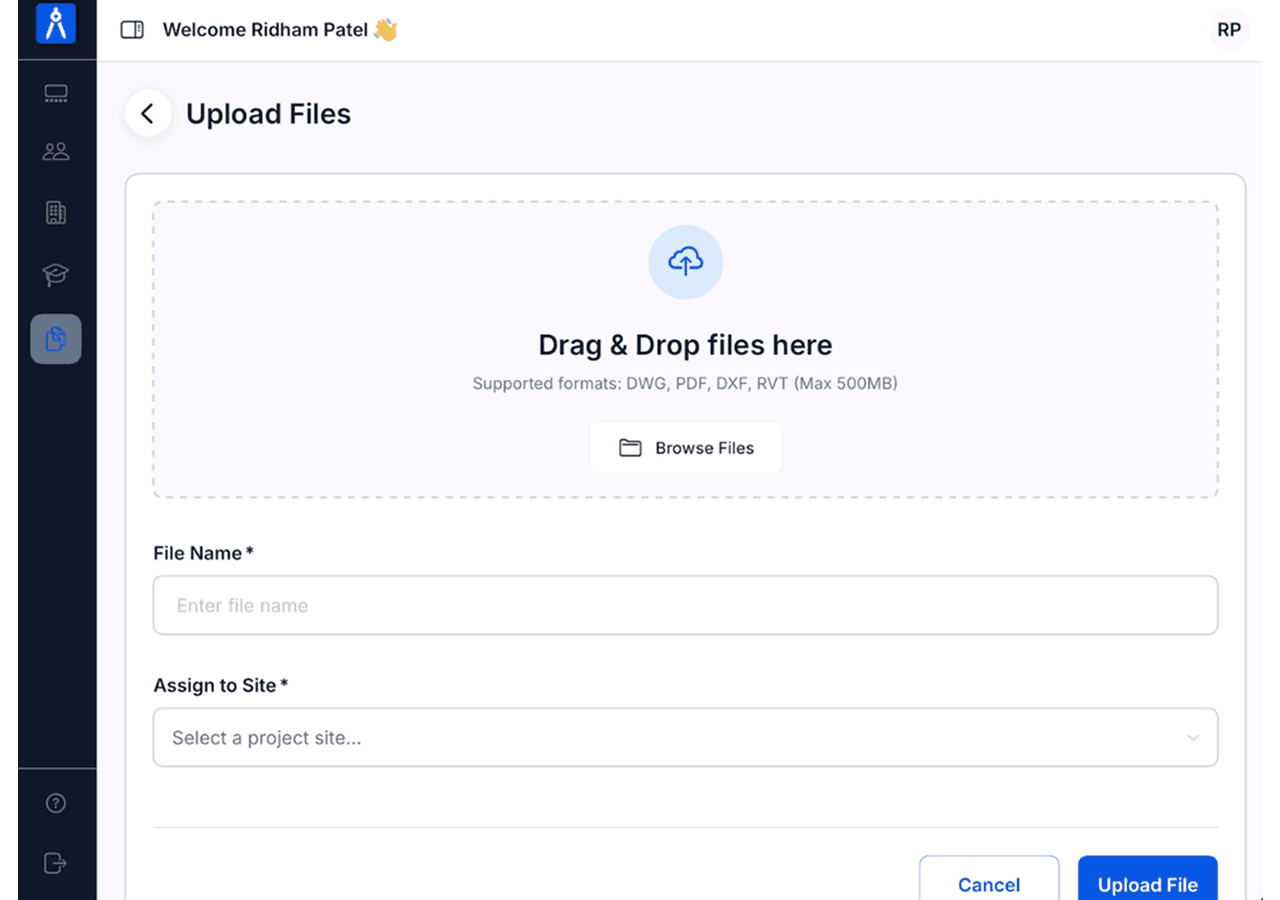Open the building sites icon in sidebar
The image size is (1280, 900).
(56, 212)
